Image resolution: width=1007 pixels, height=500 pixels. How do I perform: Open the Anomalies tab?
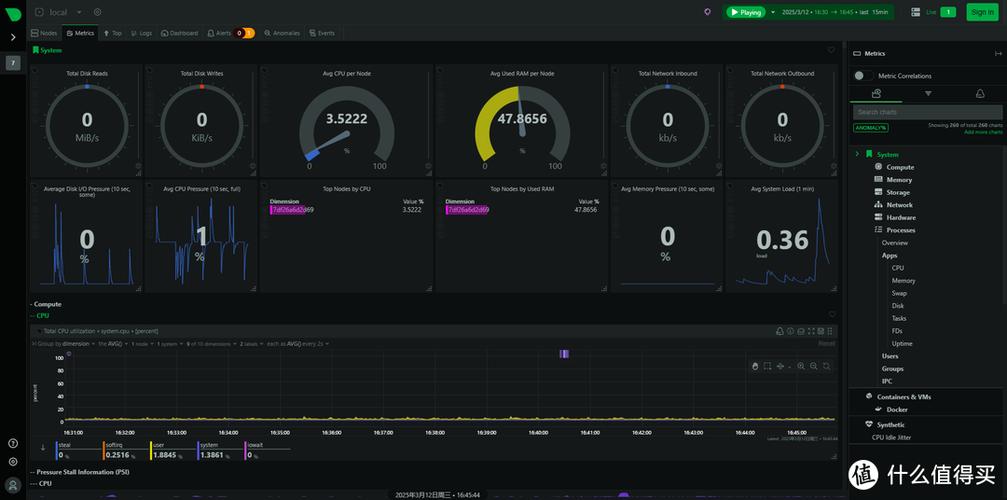282,33
